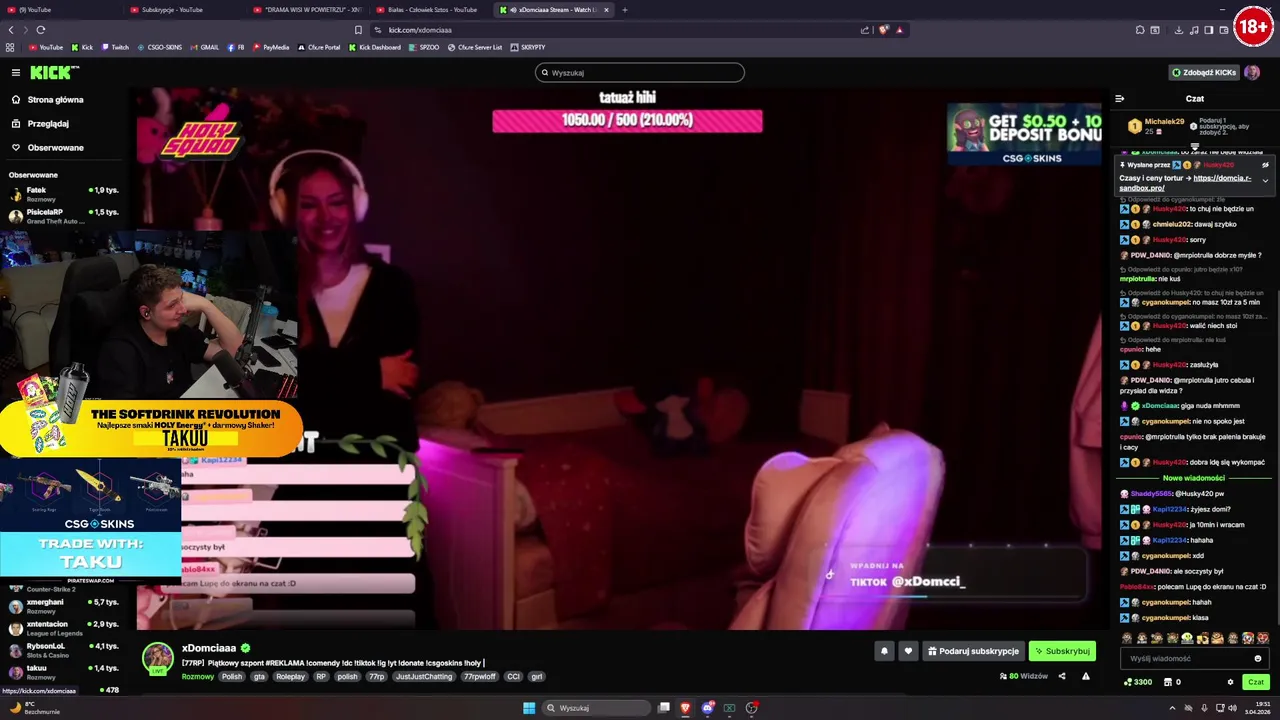1280x720 pixels.
Task: Open Brave browser taskbar icon
Action: point(686,708)
